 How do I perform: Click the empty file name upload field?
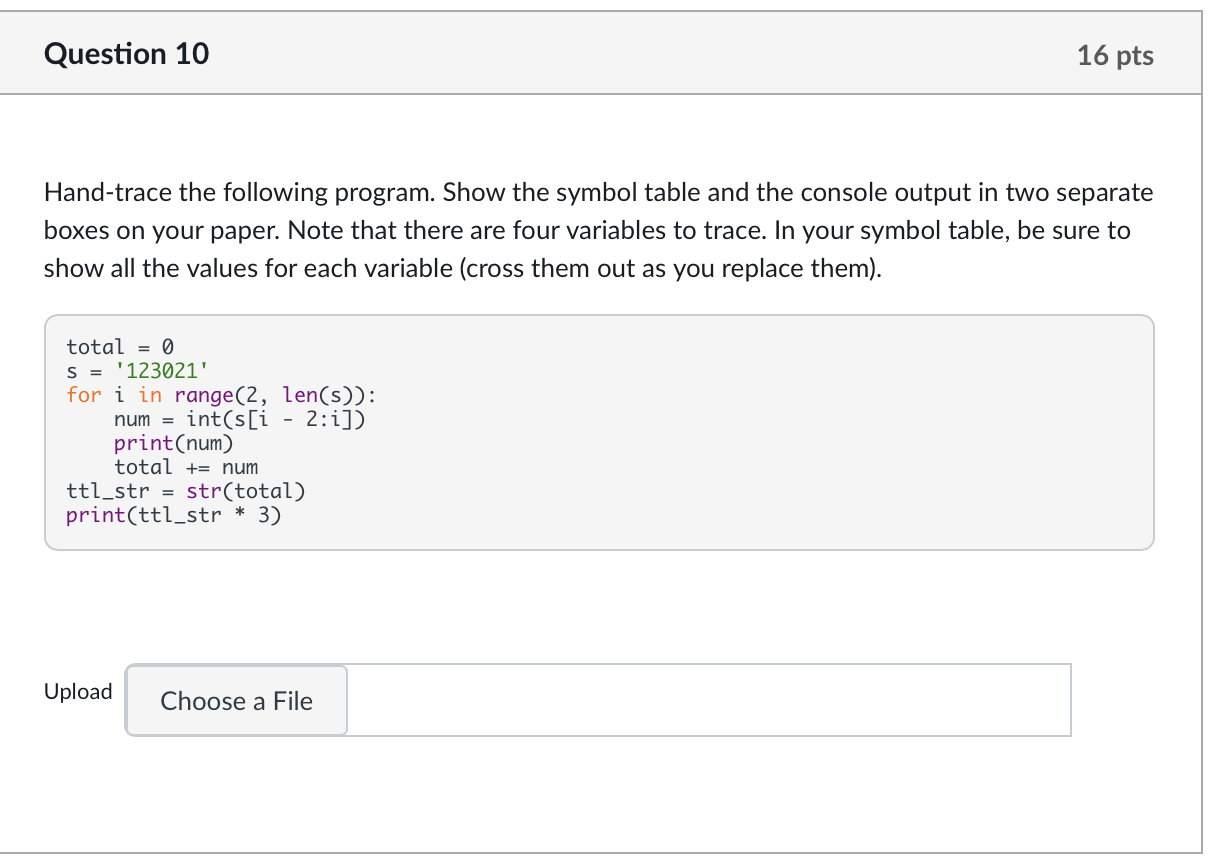tap(708, 700)
